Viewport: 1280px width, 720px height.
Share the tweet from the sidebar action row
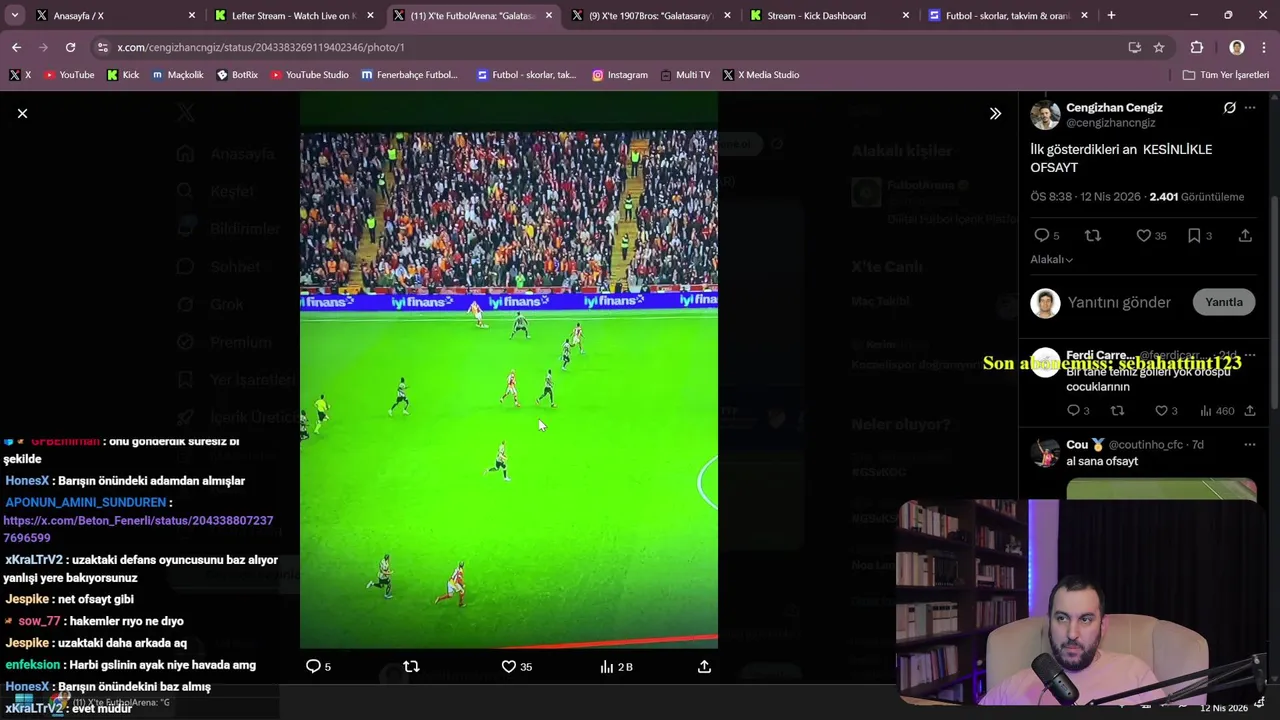tap(1245, 236)
